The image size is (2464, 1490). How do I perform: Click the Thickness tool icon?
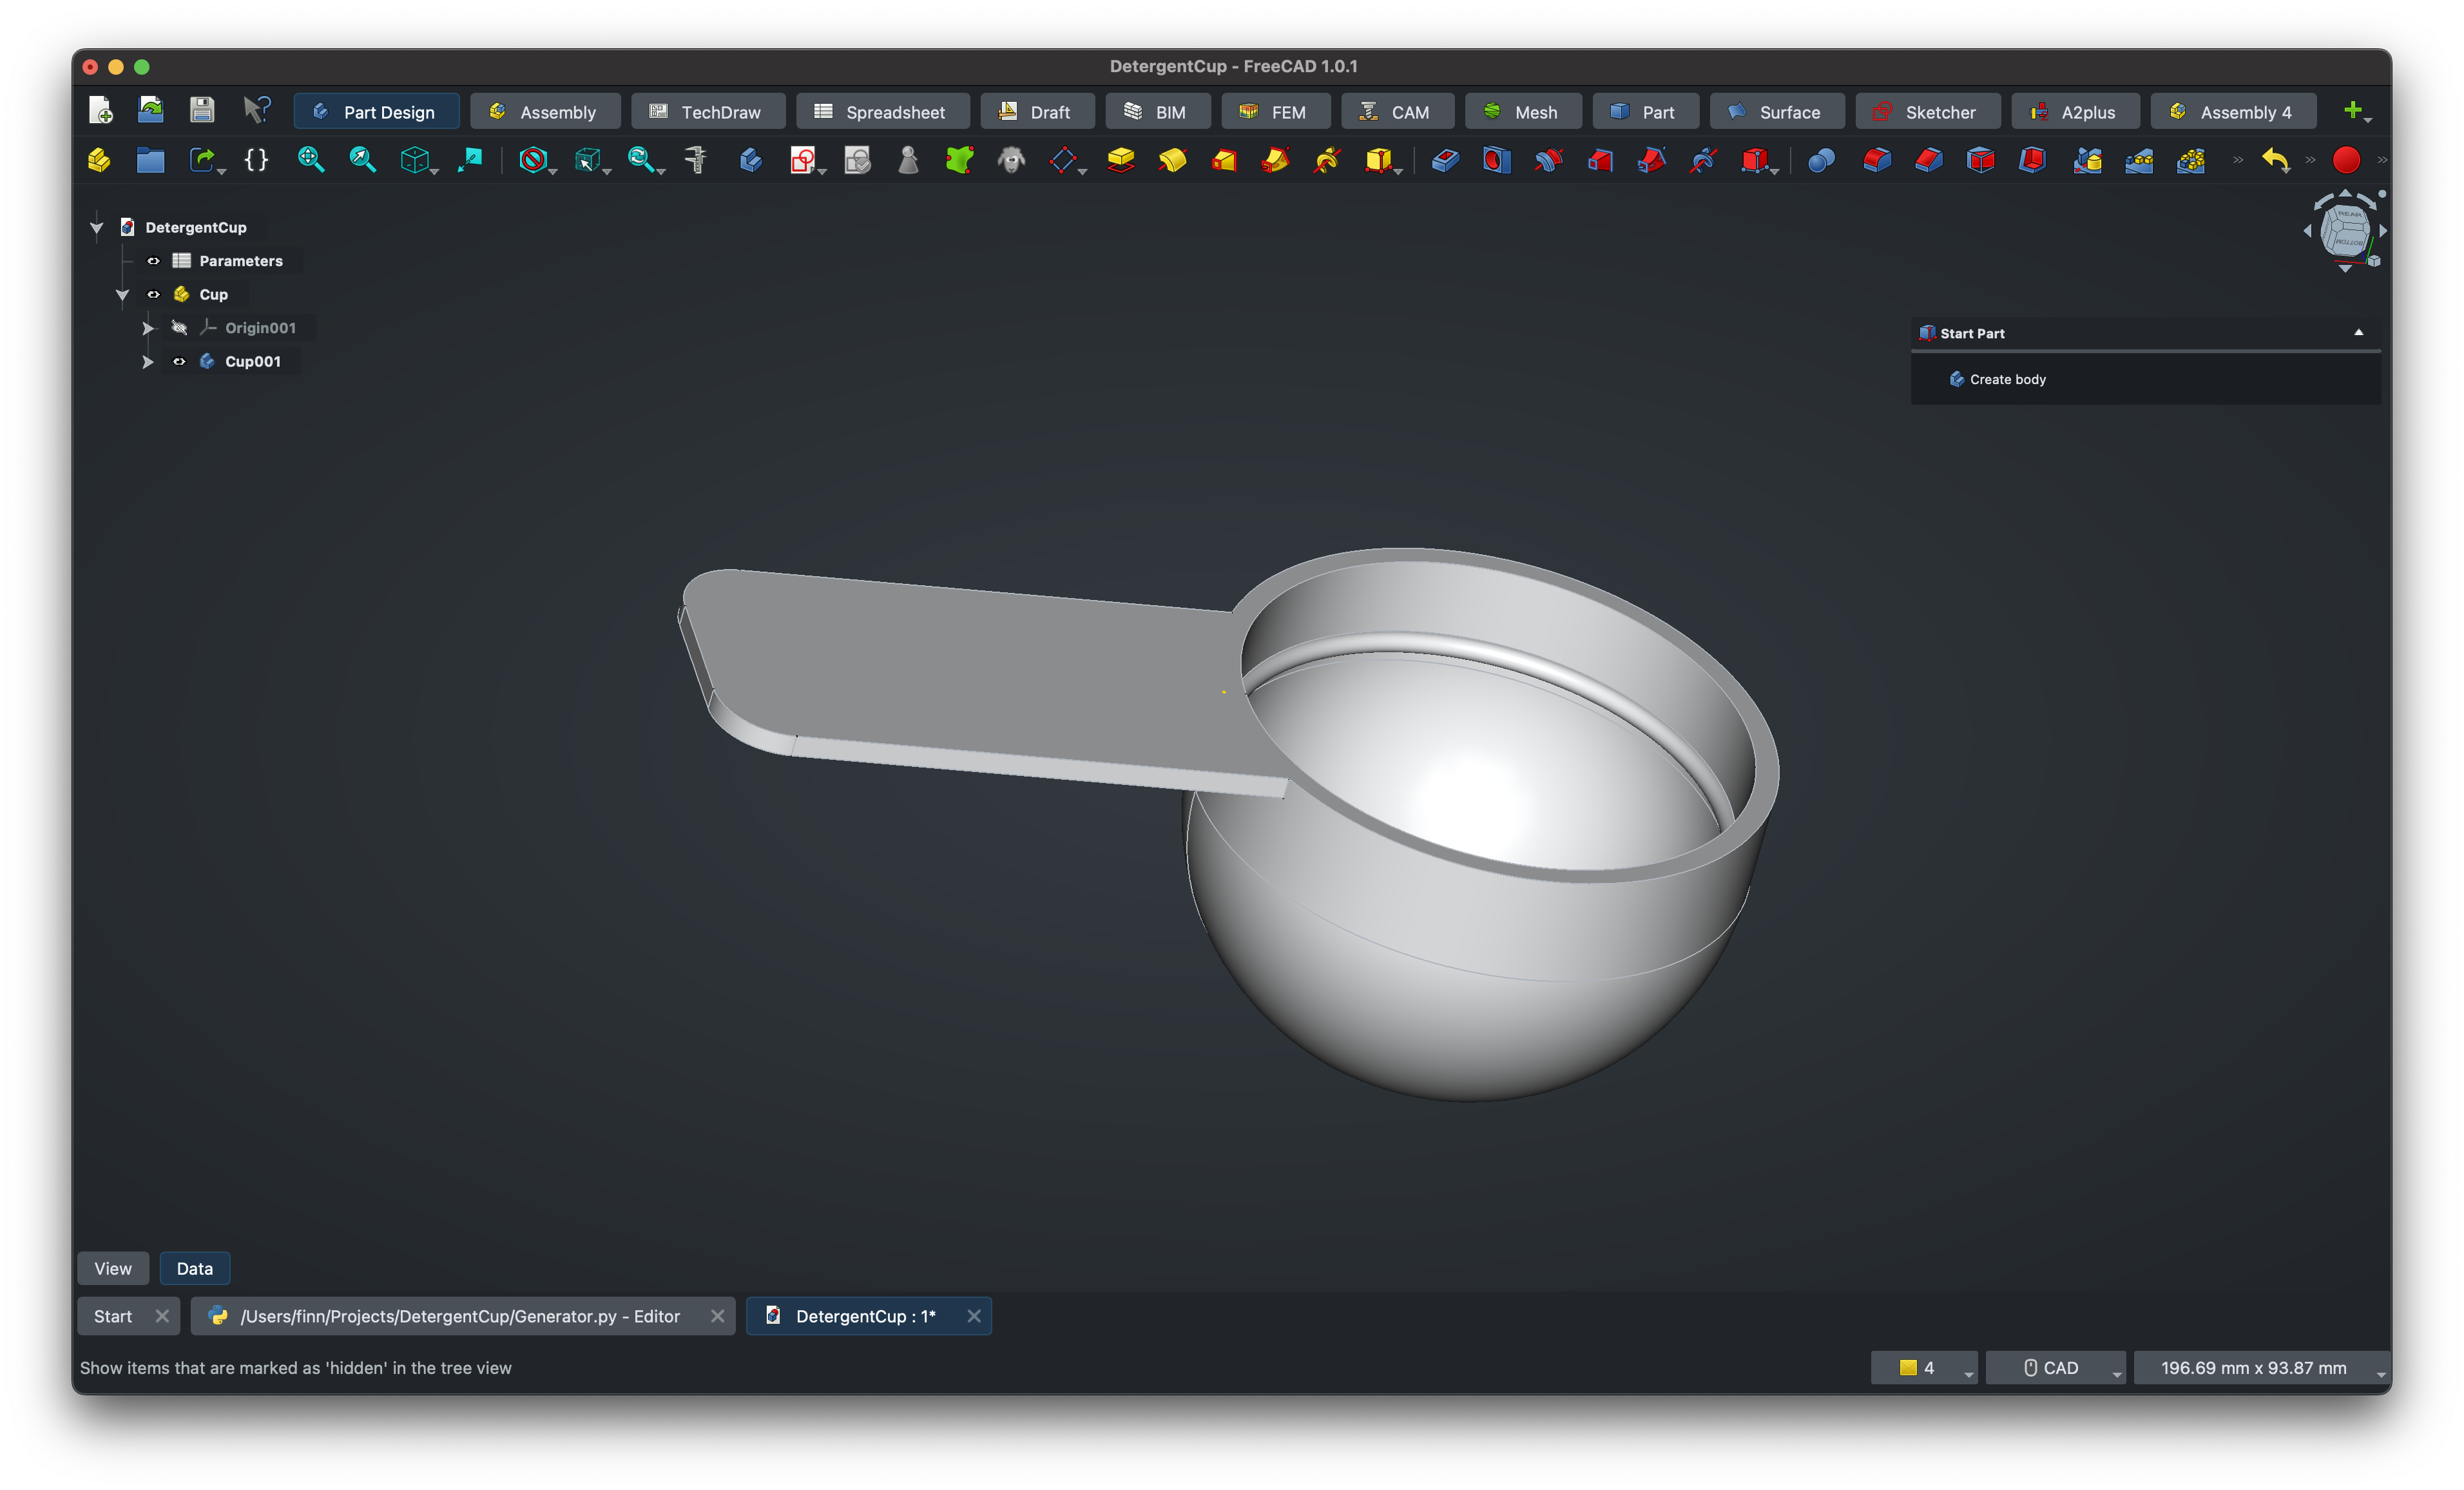(x=2033, y=160)
